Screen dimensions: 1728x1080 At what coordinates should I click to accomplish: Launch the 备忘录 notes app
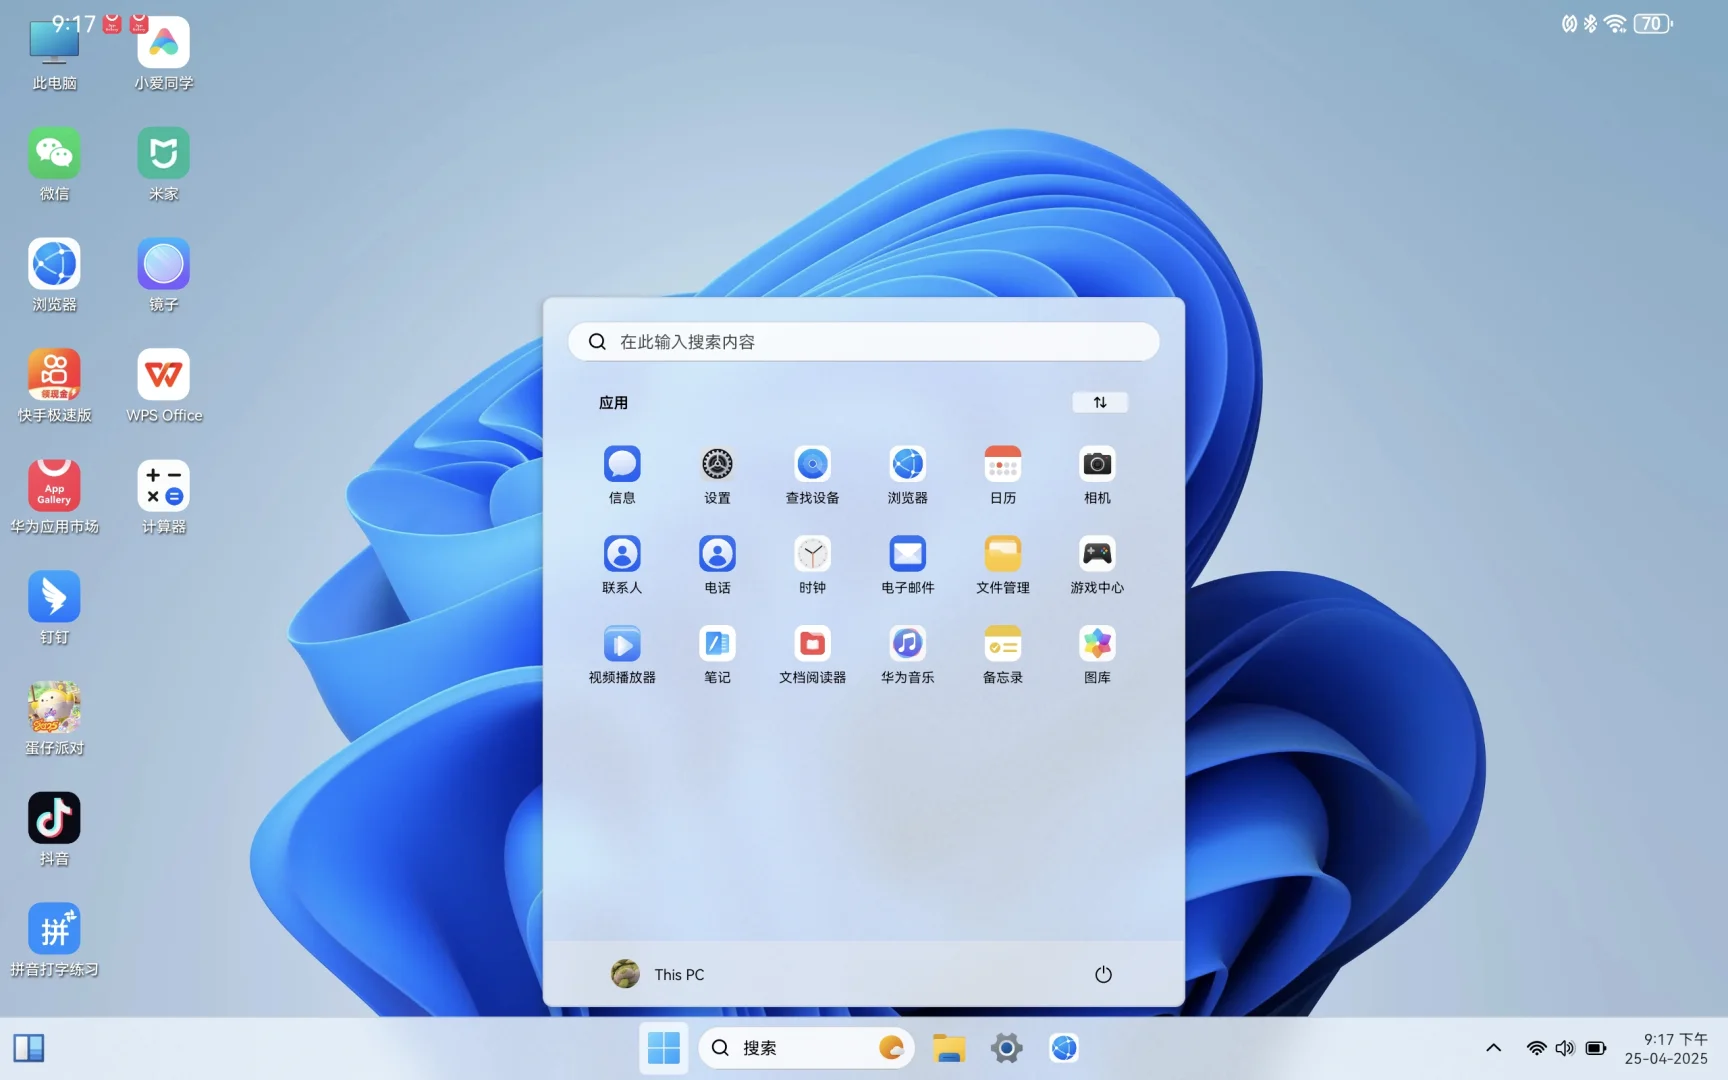(x=1002, y=643)
